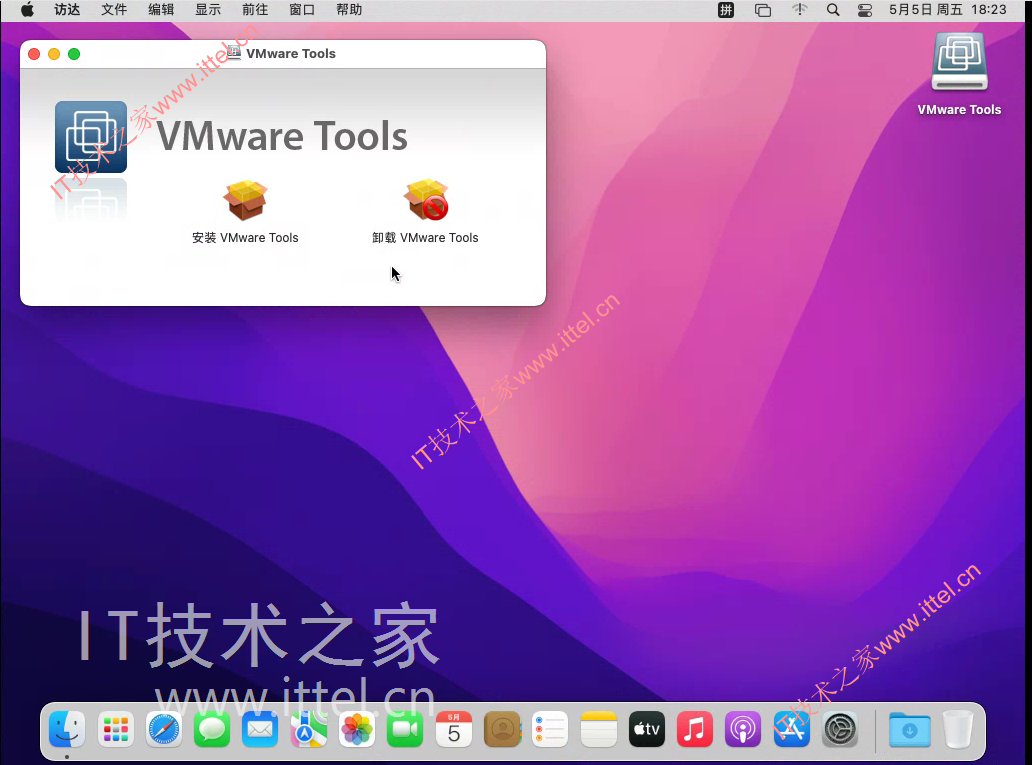Click the VMware Tools desktop disk label
1032x765 pixels.
click(x=960, y=110)
